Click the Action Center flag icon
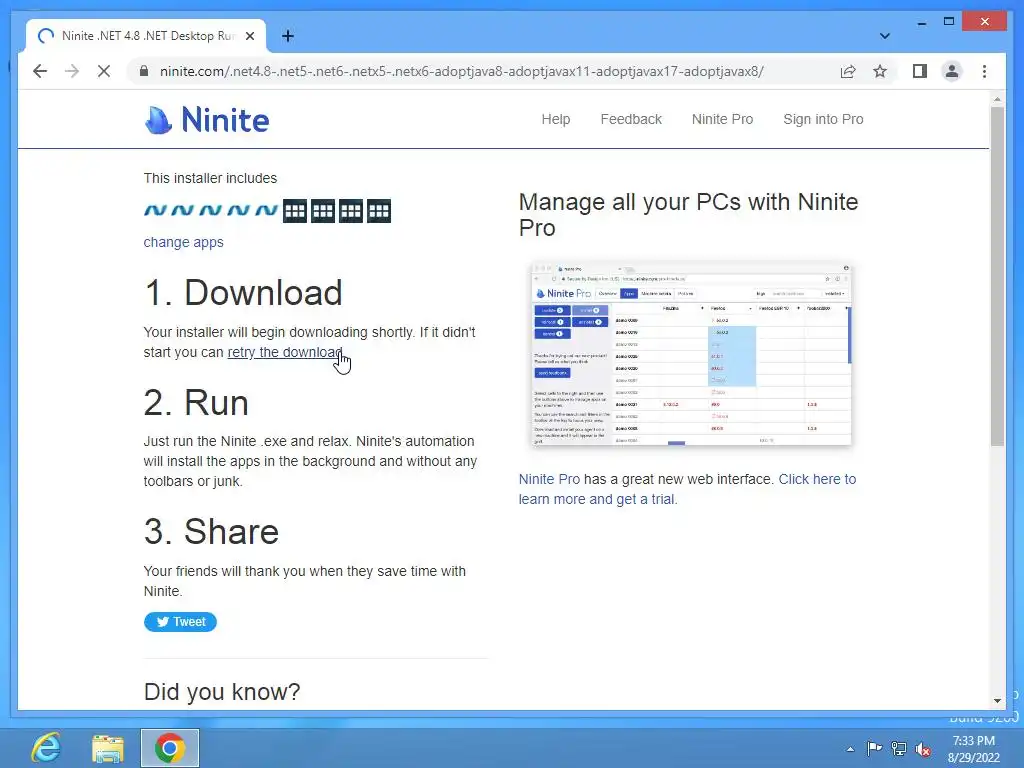The image size is (1024, 768). (x=874, y=749)
